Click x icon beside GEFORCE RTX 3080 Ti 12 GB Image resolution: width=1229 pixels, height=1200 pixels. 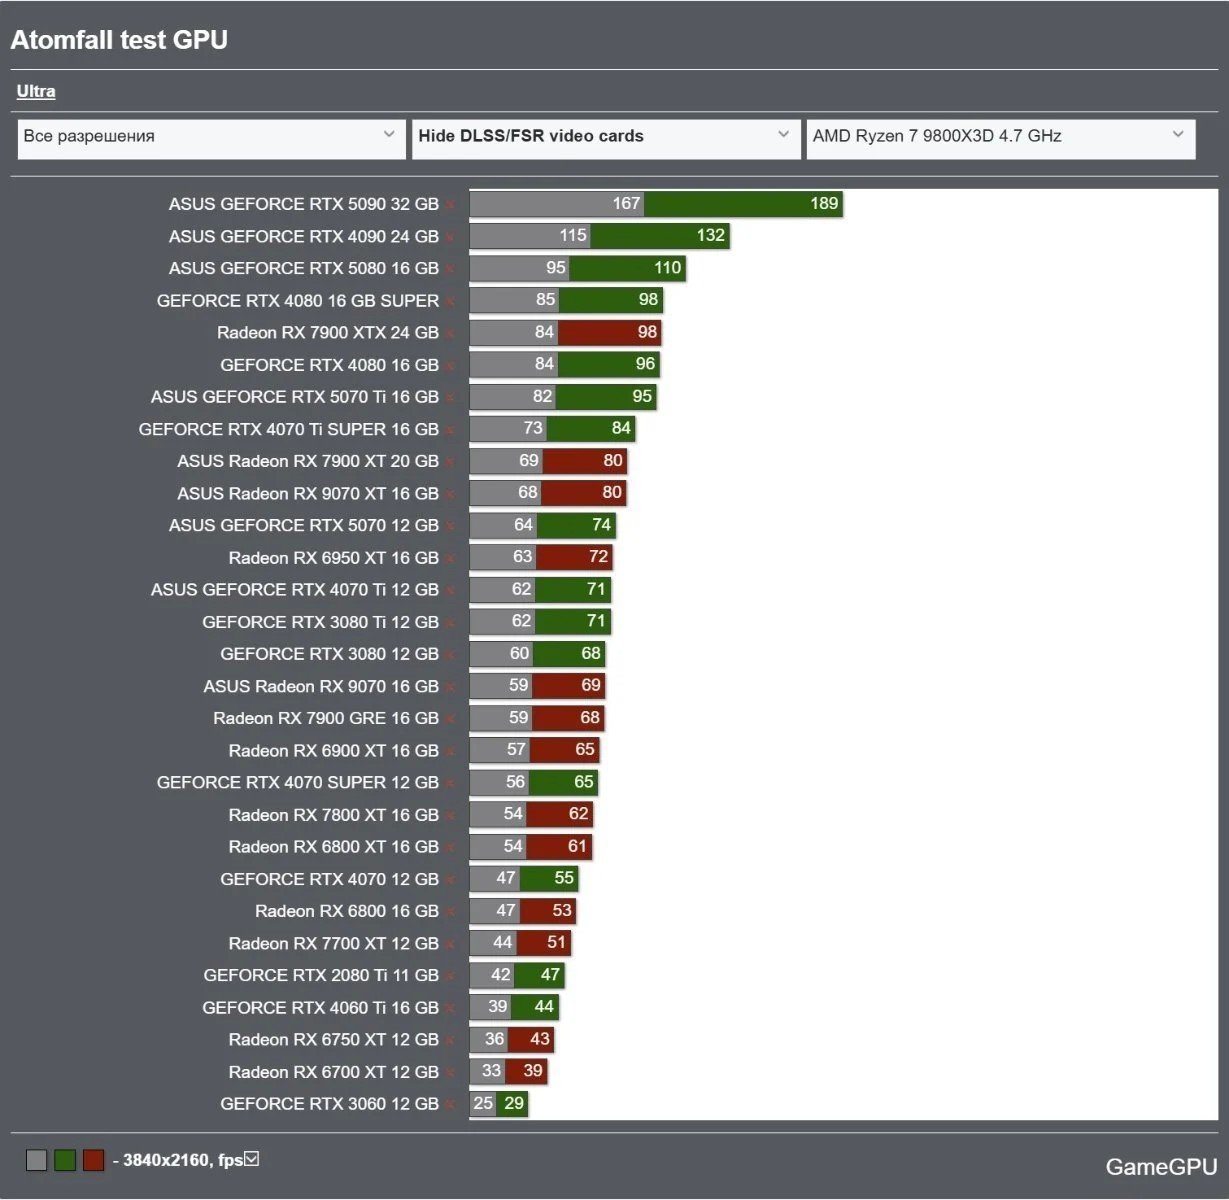pyautogui.click(x=451, y=623)
